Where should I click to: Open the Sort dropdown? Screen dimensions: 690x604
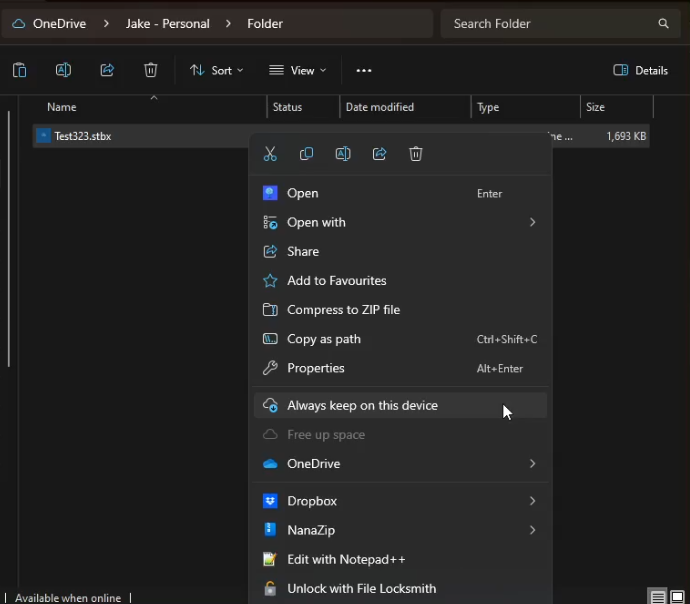(x=217, y=70)
